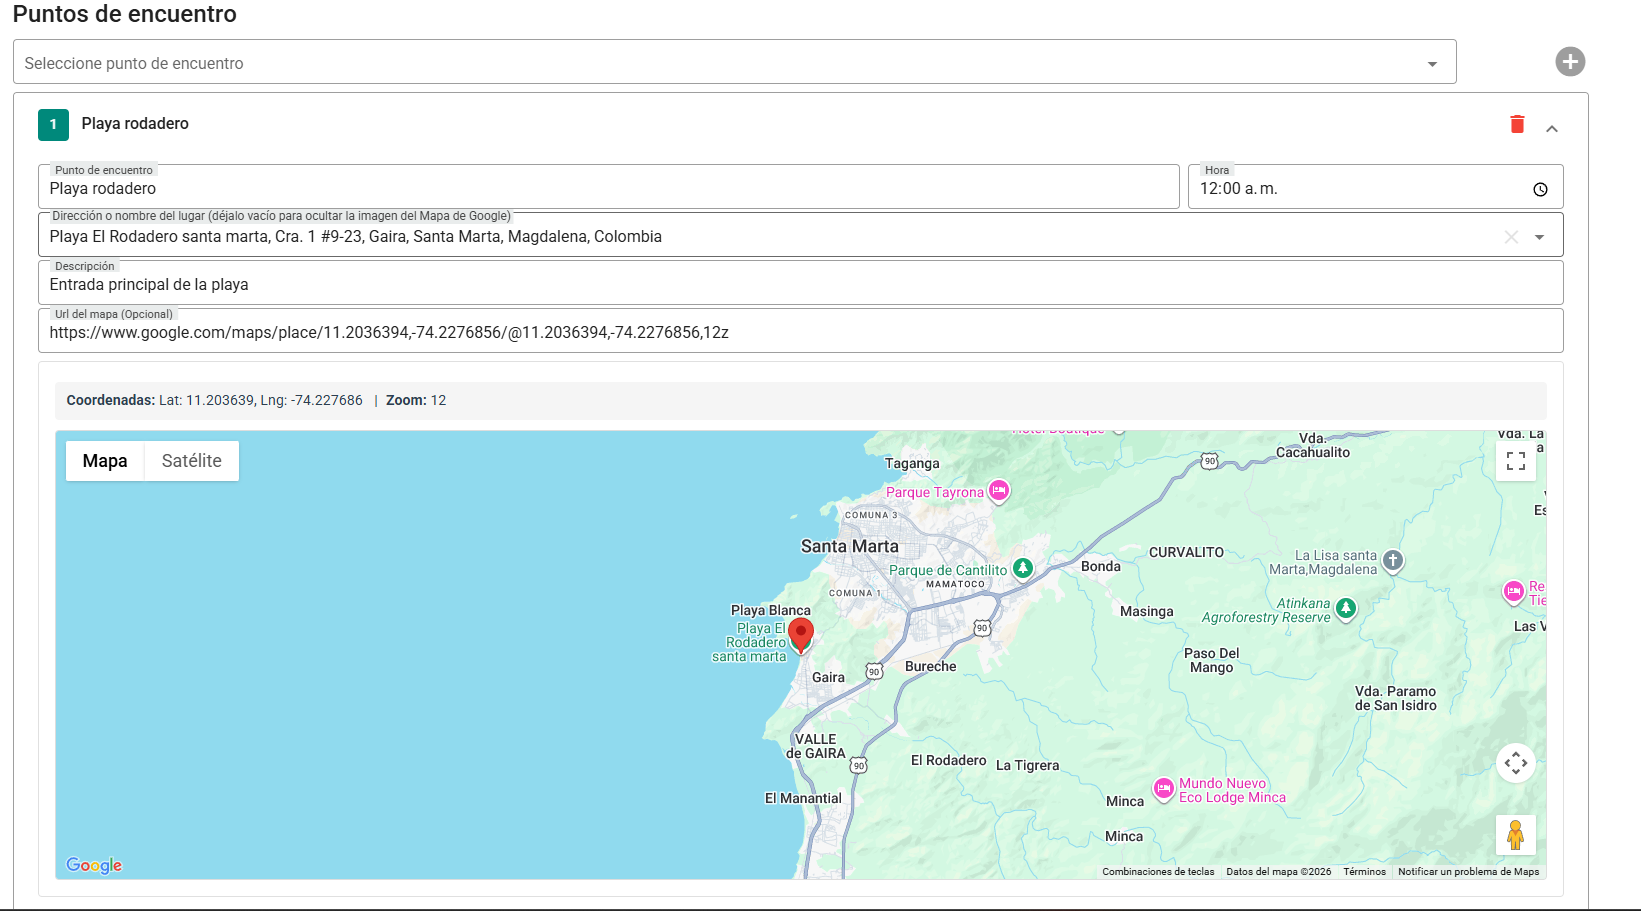The width and height of the screenshot is (1641, 911).
Task: Select the Mapa view tab
Action: pyautogui.click(x=105, y=461)
